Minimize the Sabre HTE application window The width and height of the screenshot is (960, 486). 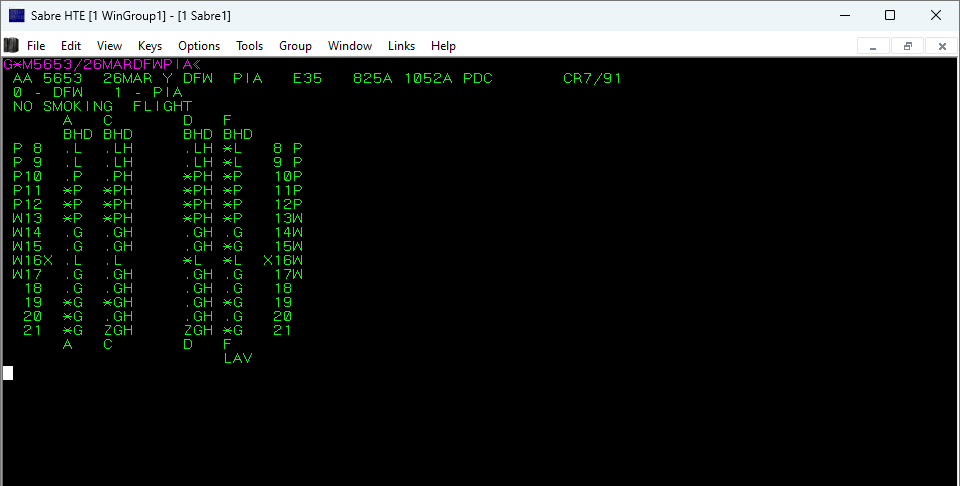843,15
